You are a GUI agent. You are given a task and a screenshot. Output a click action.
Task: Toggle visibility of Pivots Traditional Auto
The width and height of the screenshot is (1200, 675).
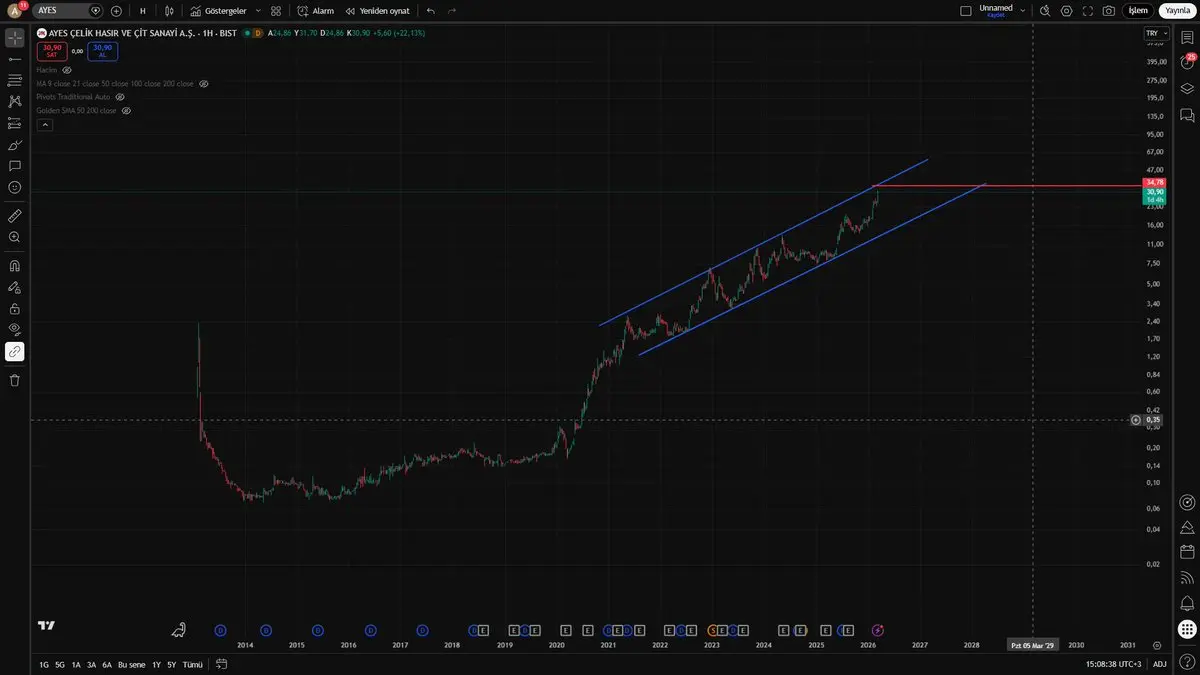(x=120, y=97)
